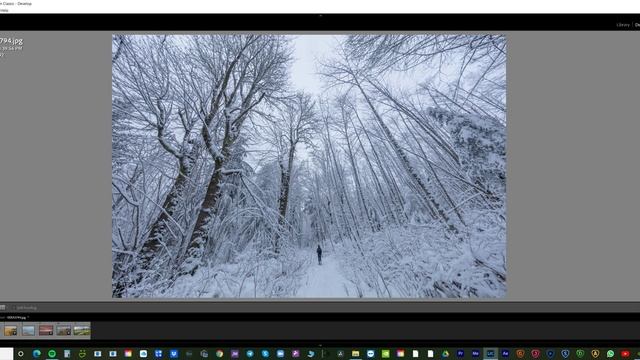Enable the Soft Proofing checkbox

point(14,308)
